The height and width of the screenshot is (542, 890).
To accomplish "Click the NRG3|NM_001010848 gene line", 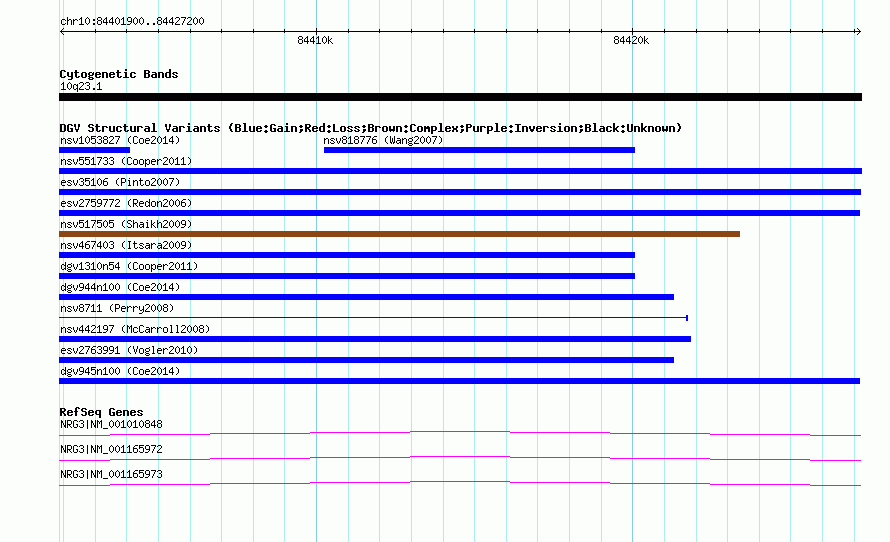I will point(460,434).
